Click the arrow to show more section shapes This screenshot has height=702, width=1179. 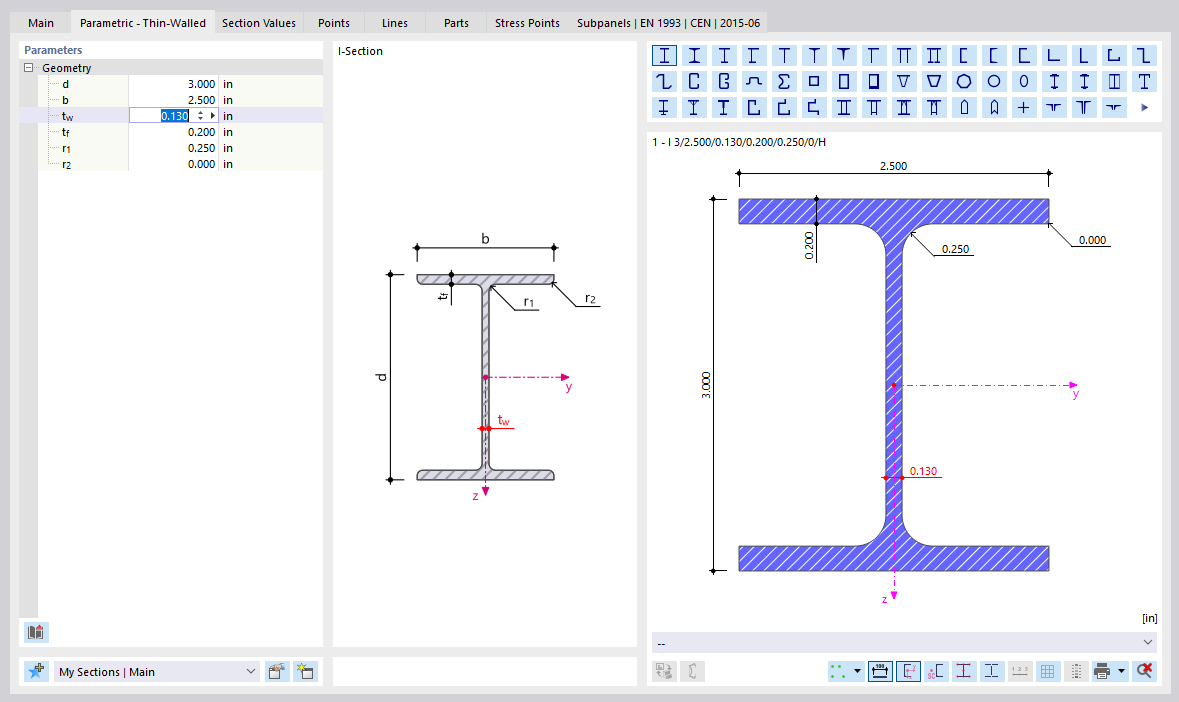click(x=1143, y=107)
